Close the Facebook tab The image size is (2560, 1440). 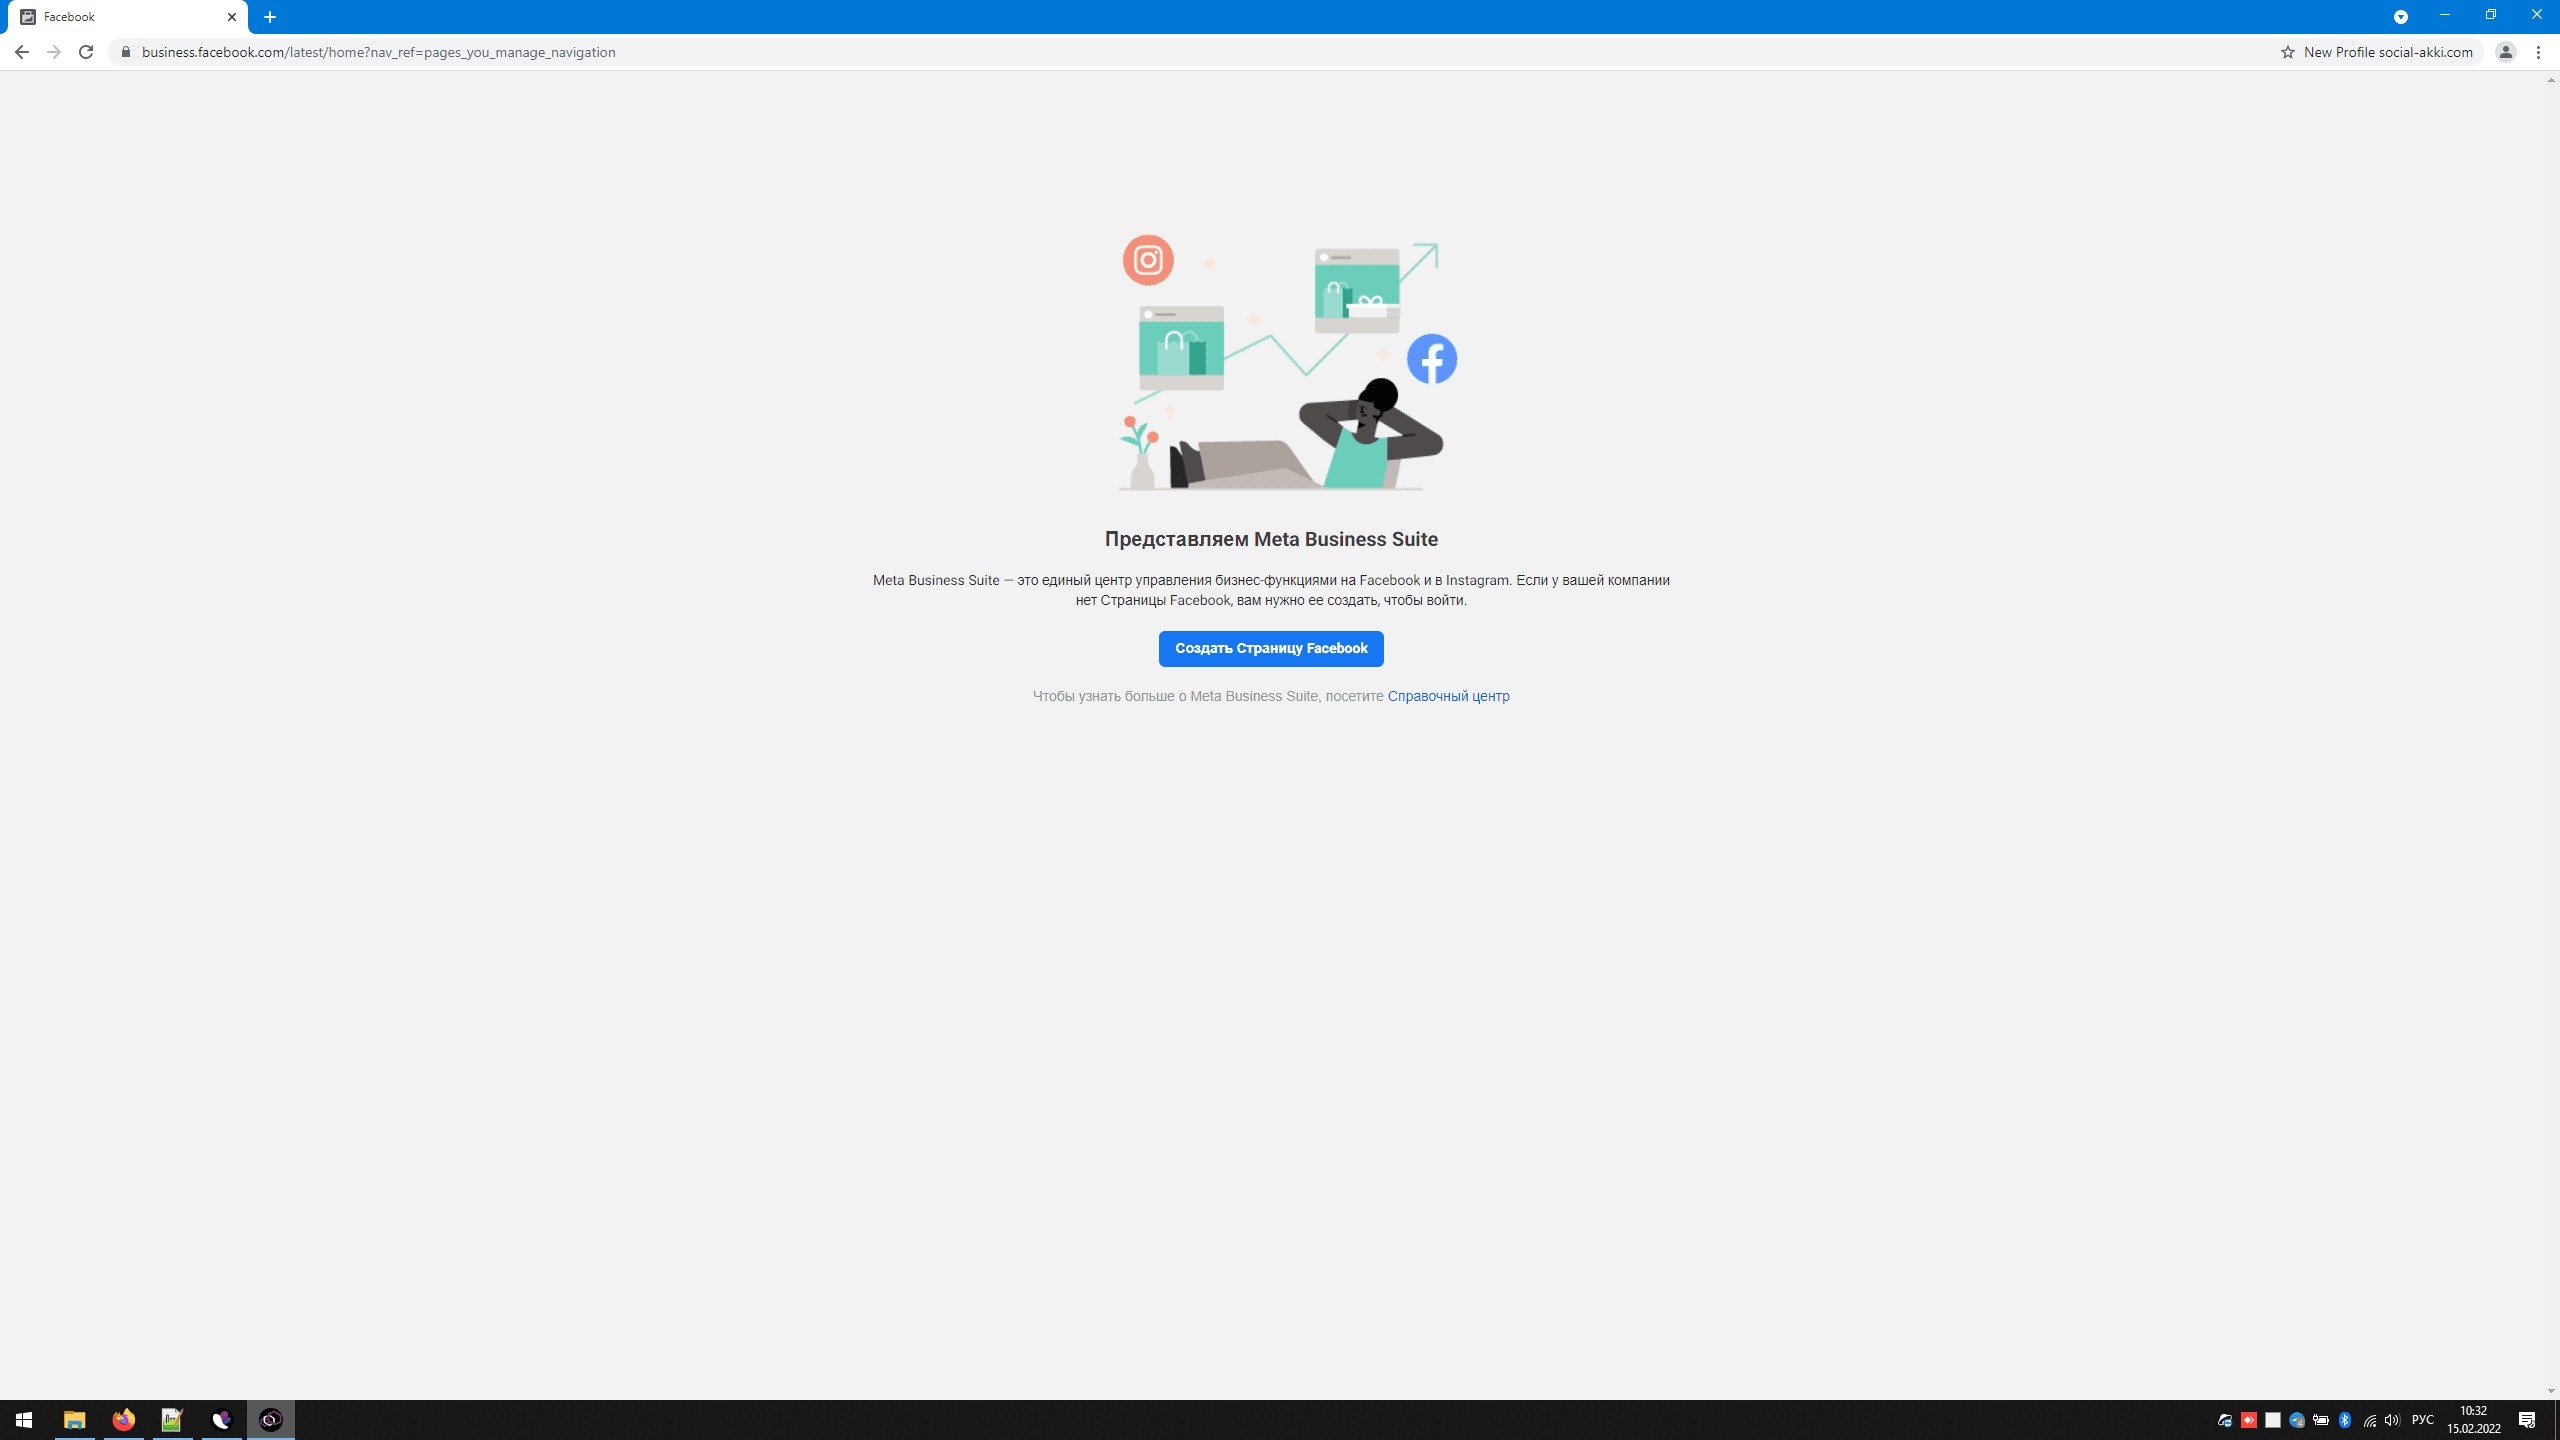point(232,17)
